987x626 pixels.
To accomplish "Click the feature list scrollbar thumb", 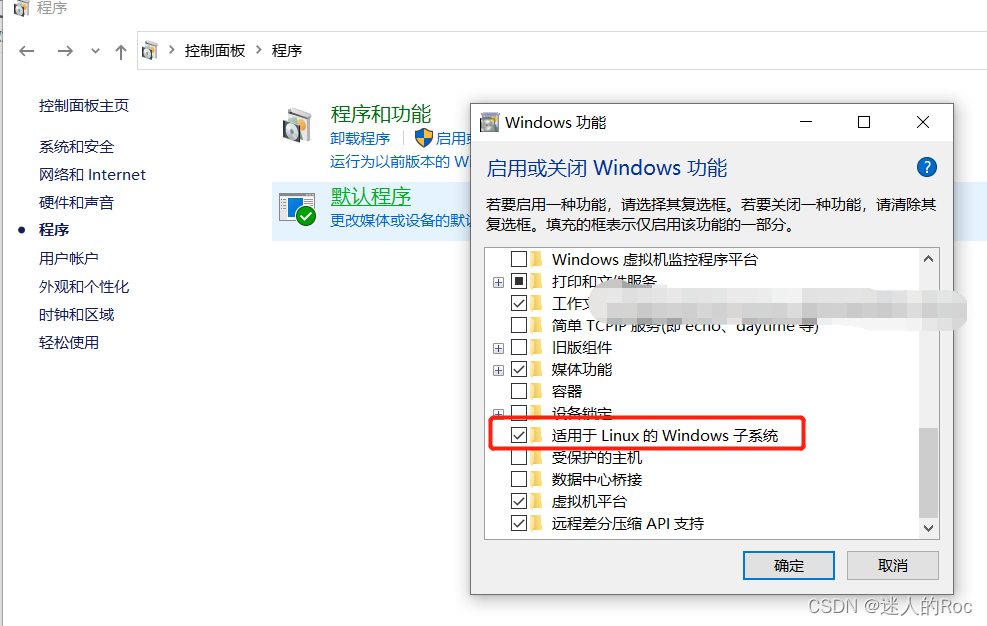I will click(928, 472).
